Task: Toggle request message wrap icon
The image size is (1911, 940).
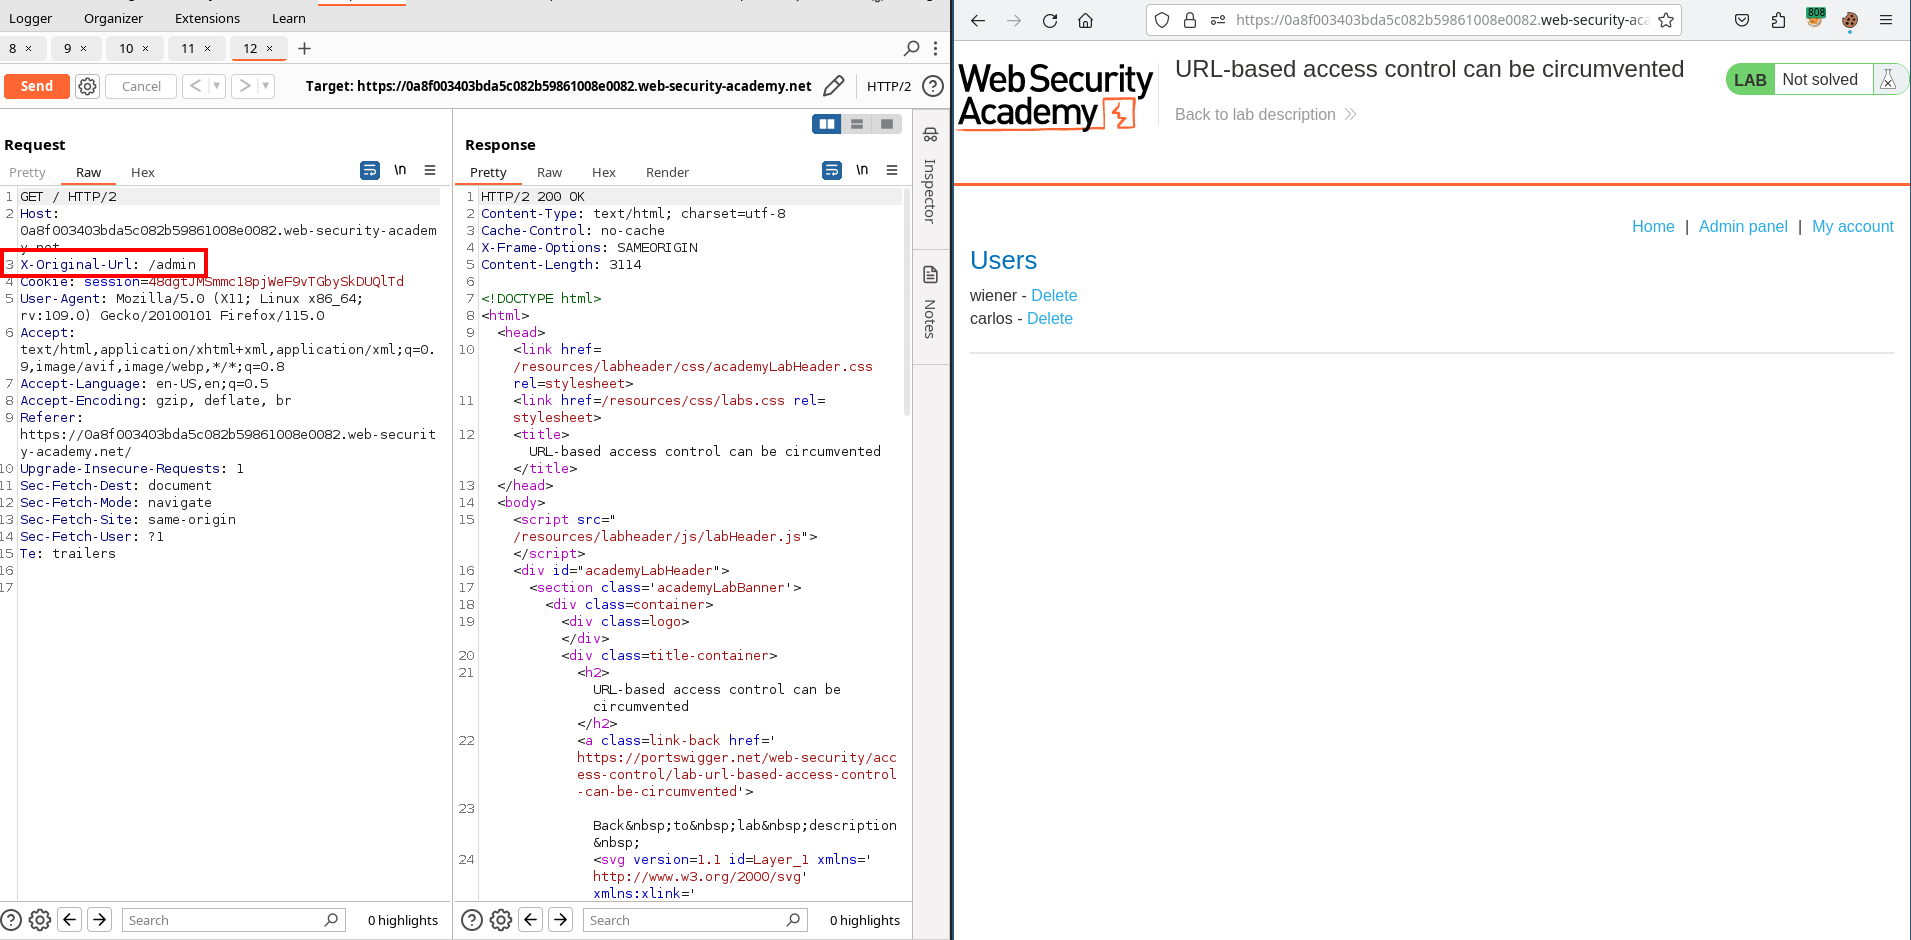Action: pos(370,170)
